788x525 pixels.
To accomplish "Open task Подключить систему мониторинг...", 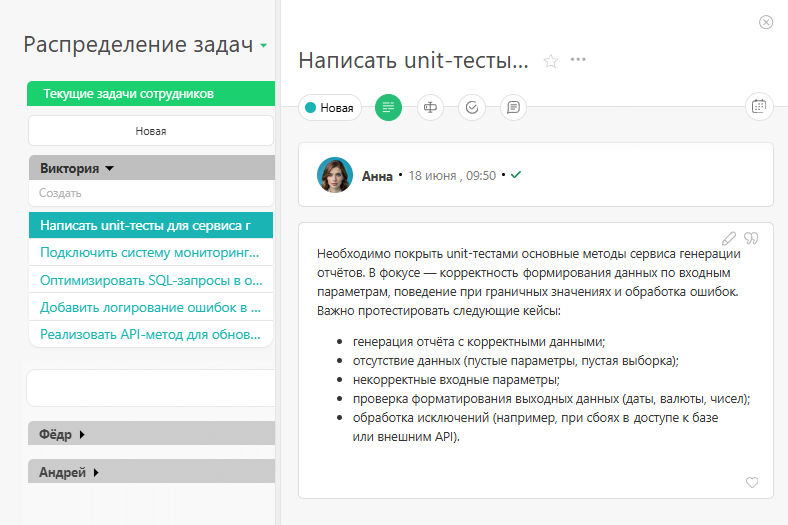I will coord(151,252).
